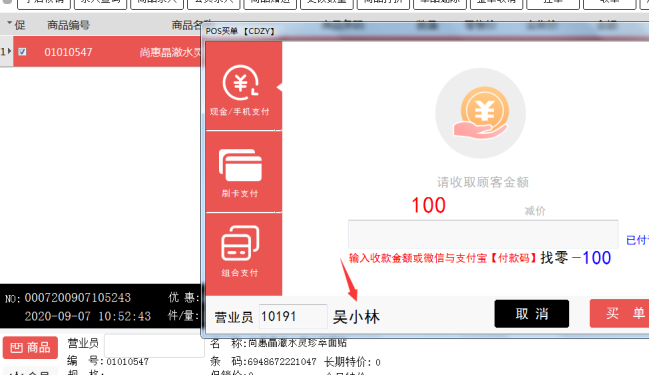Untick the checkbox in row 01010547
This screenshot has height=375, width=650.
22,52
